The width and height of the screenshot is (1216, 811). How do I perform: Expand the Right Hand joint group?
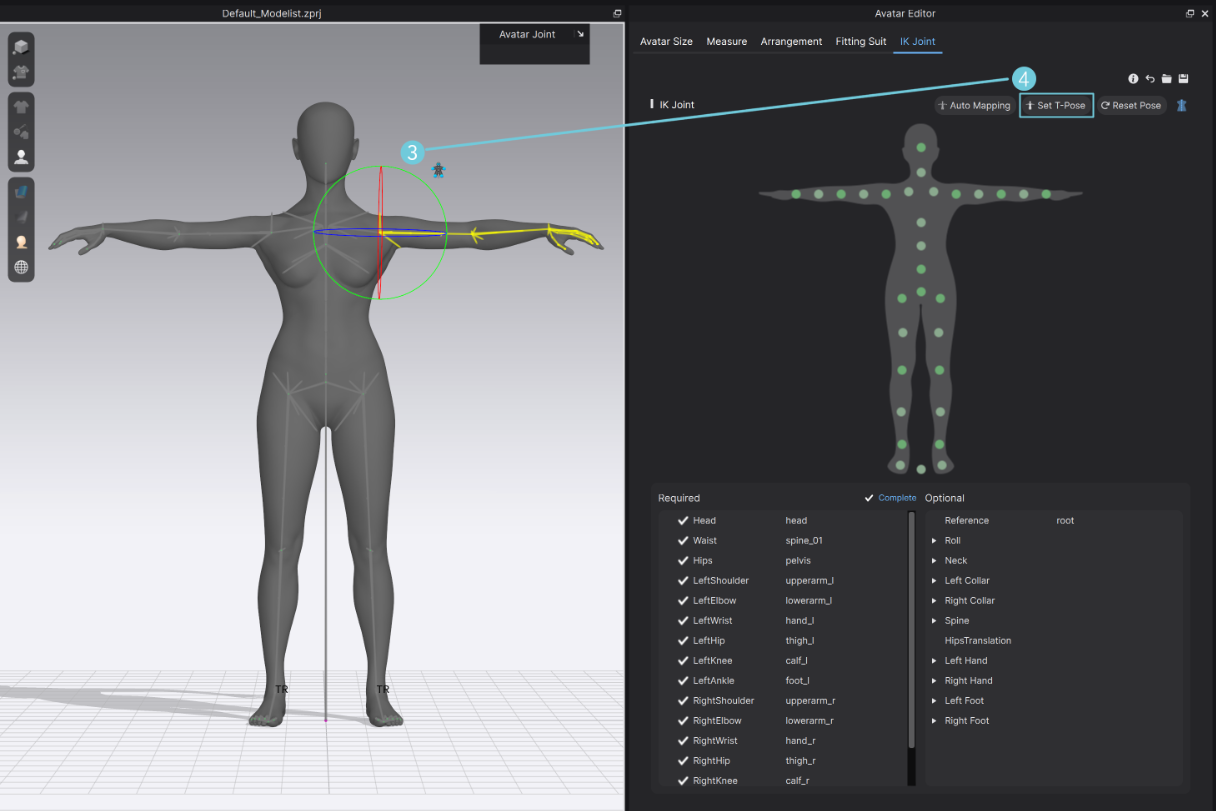pos(934,680)
